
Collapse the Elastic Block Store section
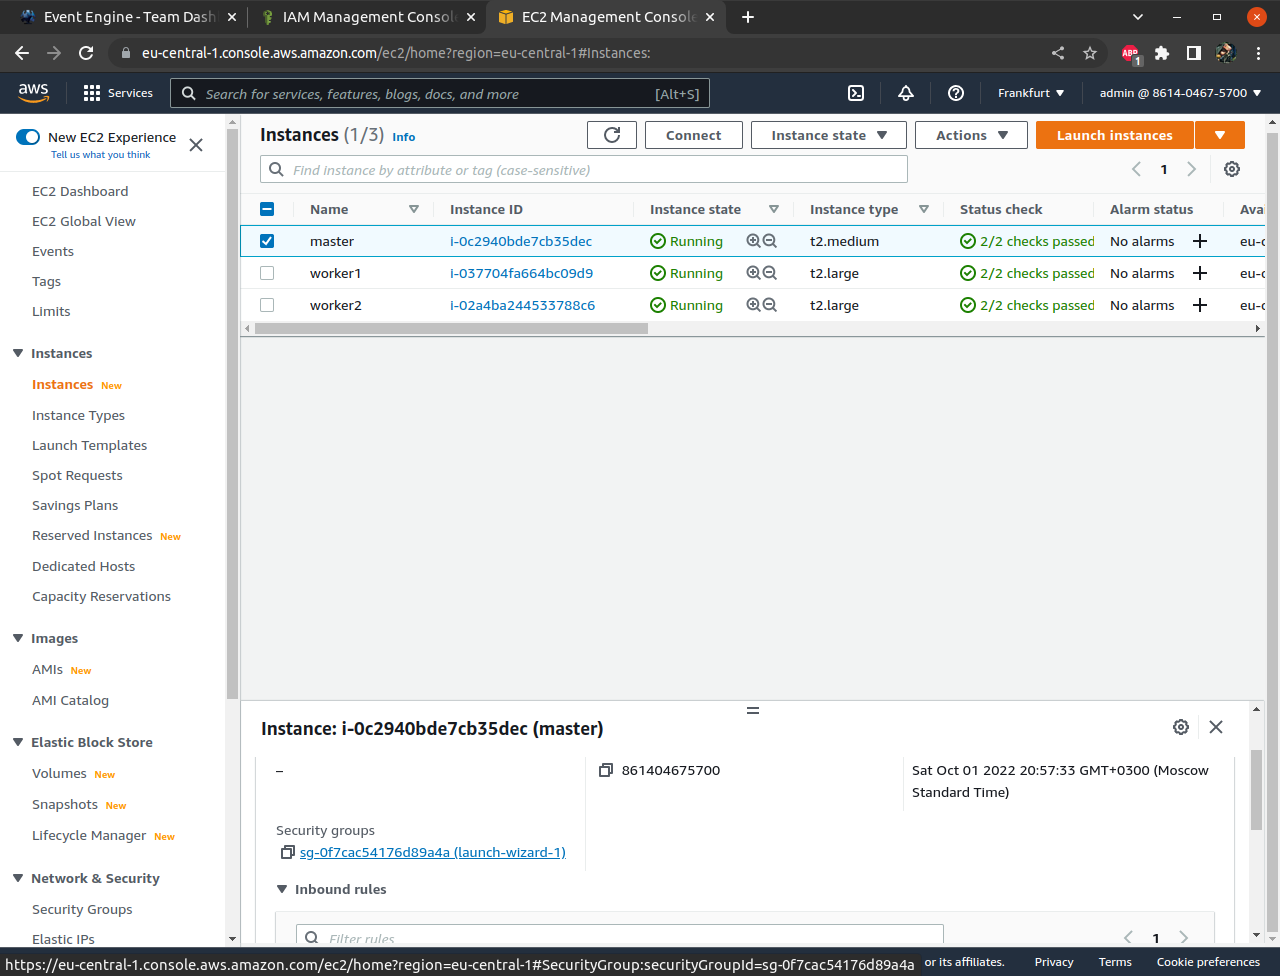click(x=18, y=742)
